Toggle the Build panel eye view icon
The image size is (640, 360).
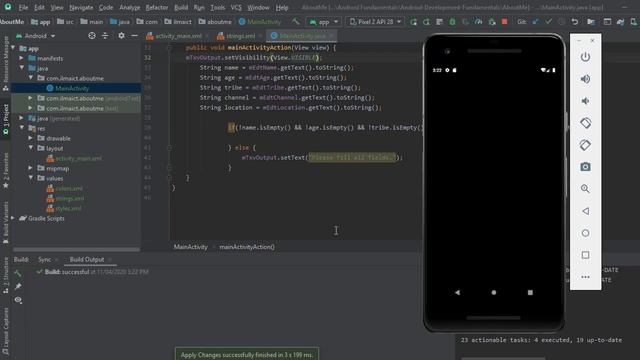(18, 300)
